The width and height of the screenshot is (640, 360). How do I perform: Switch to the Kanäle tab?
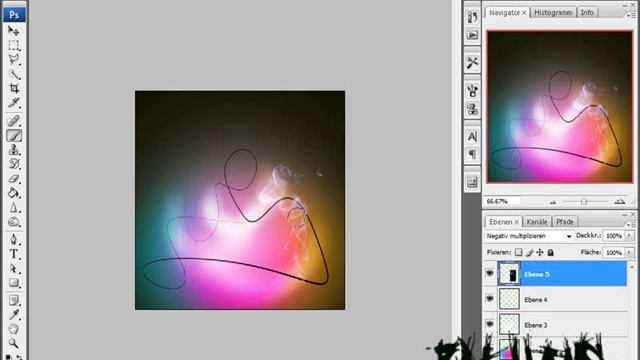pos(536,222)
